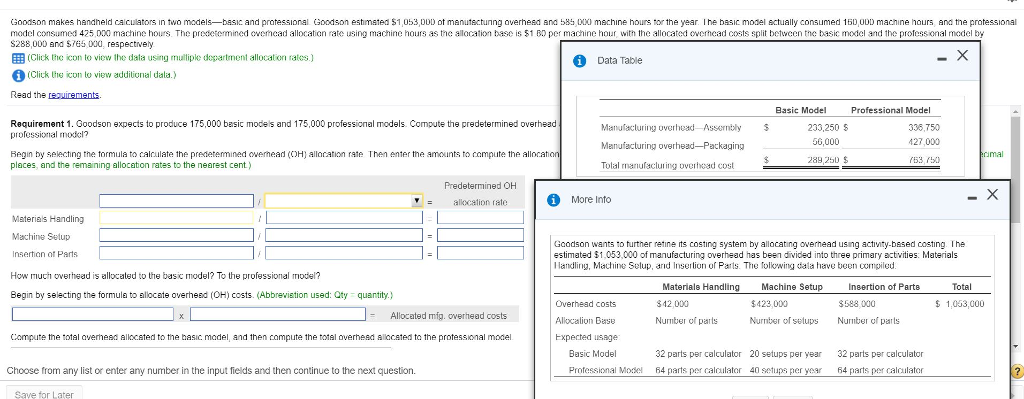Click the $423,000 overhead cost value
Viewport: 1024px width, 399px height.
pos(769,304)
